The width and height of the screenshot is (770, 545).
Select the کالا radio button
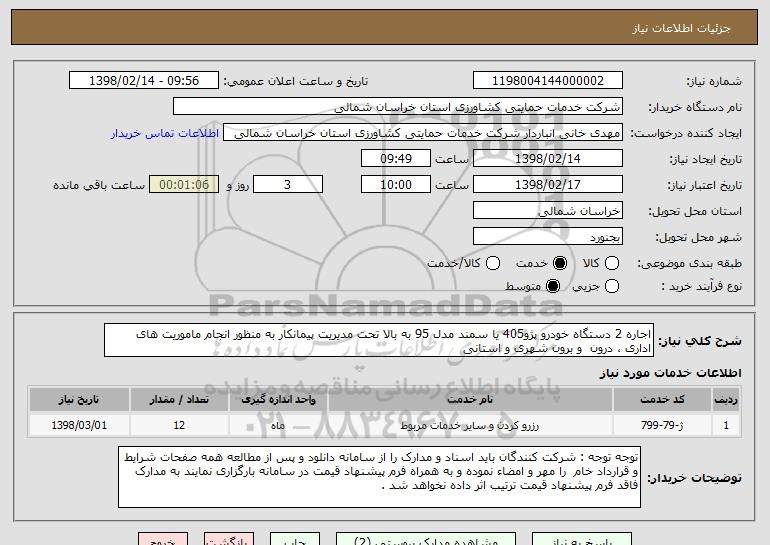(612, 263)
